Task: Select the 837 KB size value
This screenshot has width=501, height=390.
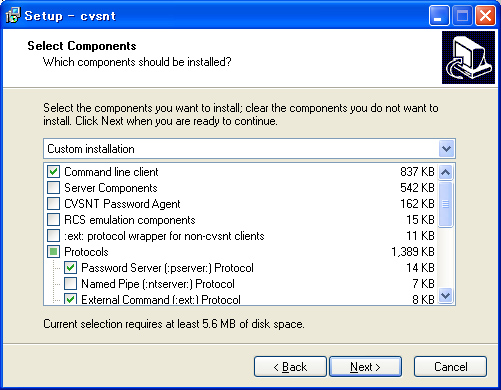Action: point(417,172)
